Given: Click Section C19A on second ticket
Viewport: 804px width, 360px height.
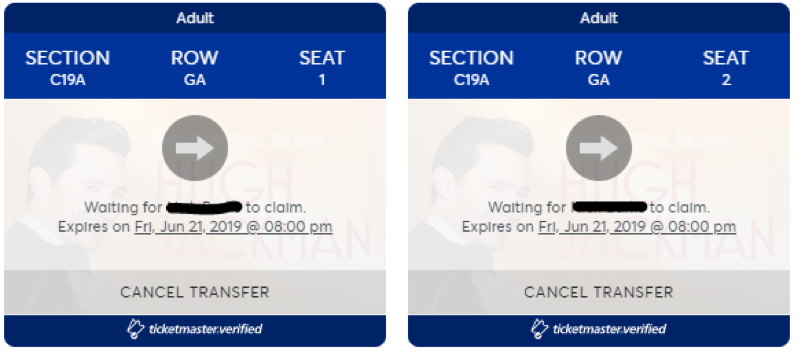Looking at the screenshot, I should 472,67.
